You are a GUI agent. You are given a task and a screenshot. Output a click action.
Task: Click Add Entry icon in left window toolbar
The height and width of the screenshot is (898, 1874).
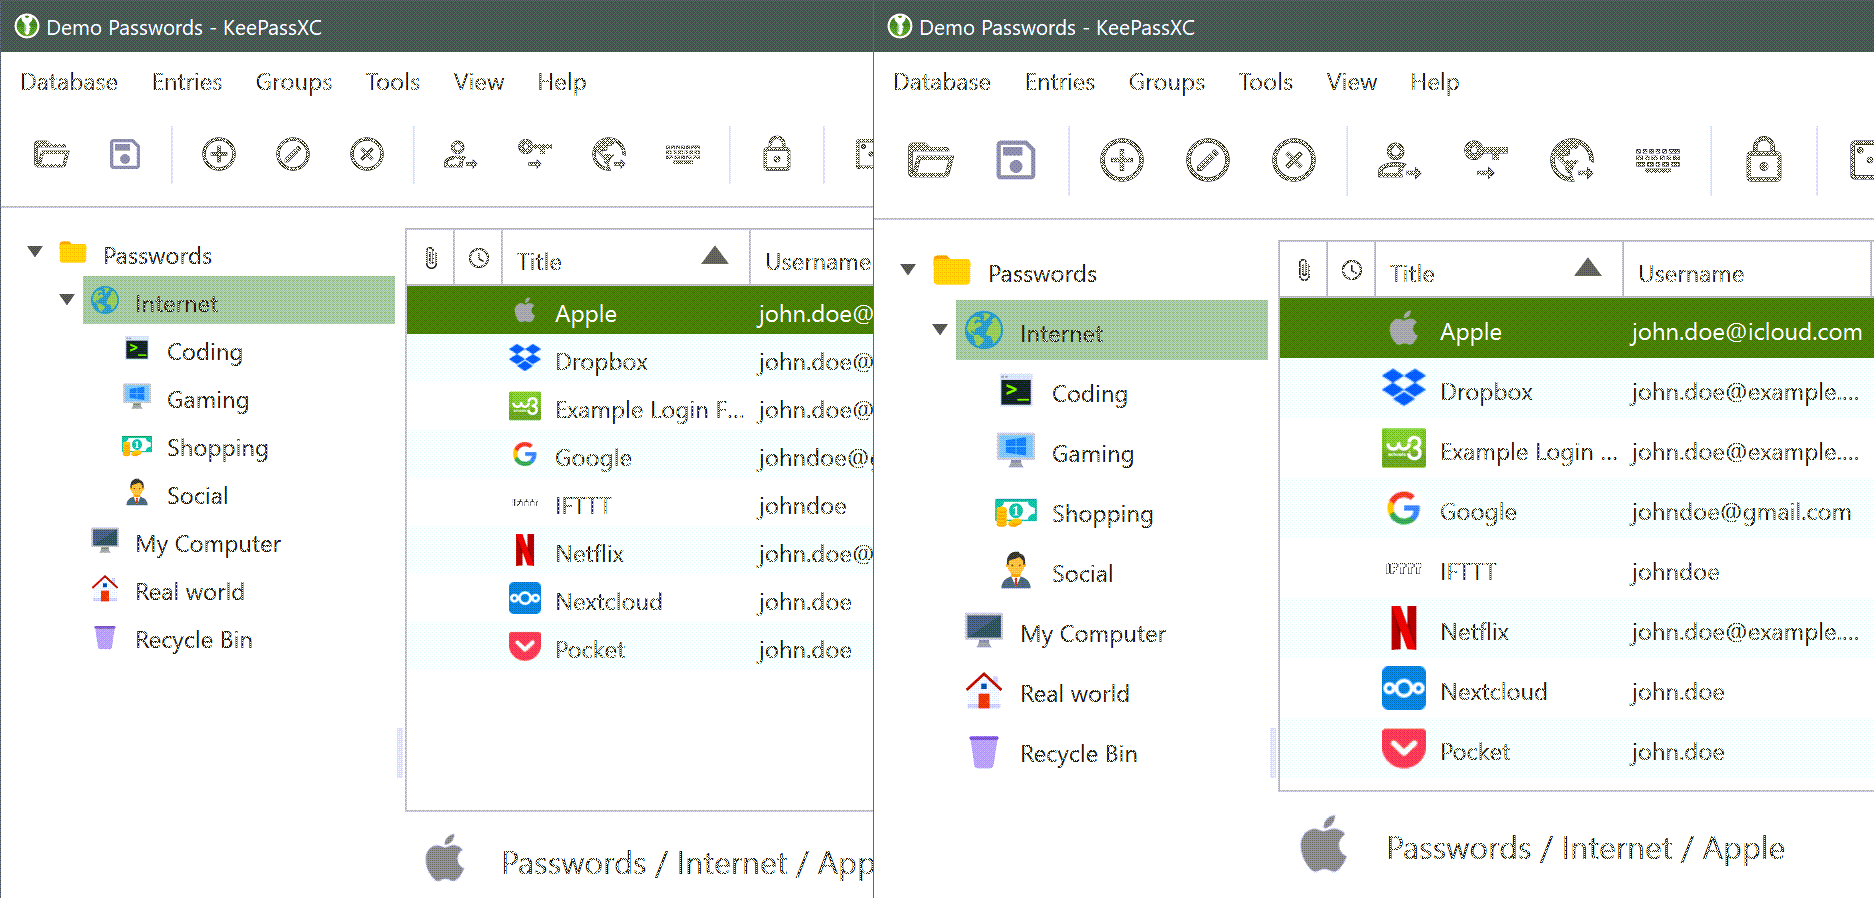pyautogui.click(x=219, y=155)
